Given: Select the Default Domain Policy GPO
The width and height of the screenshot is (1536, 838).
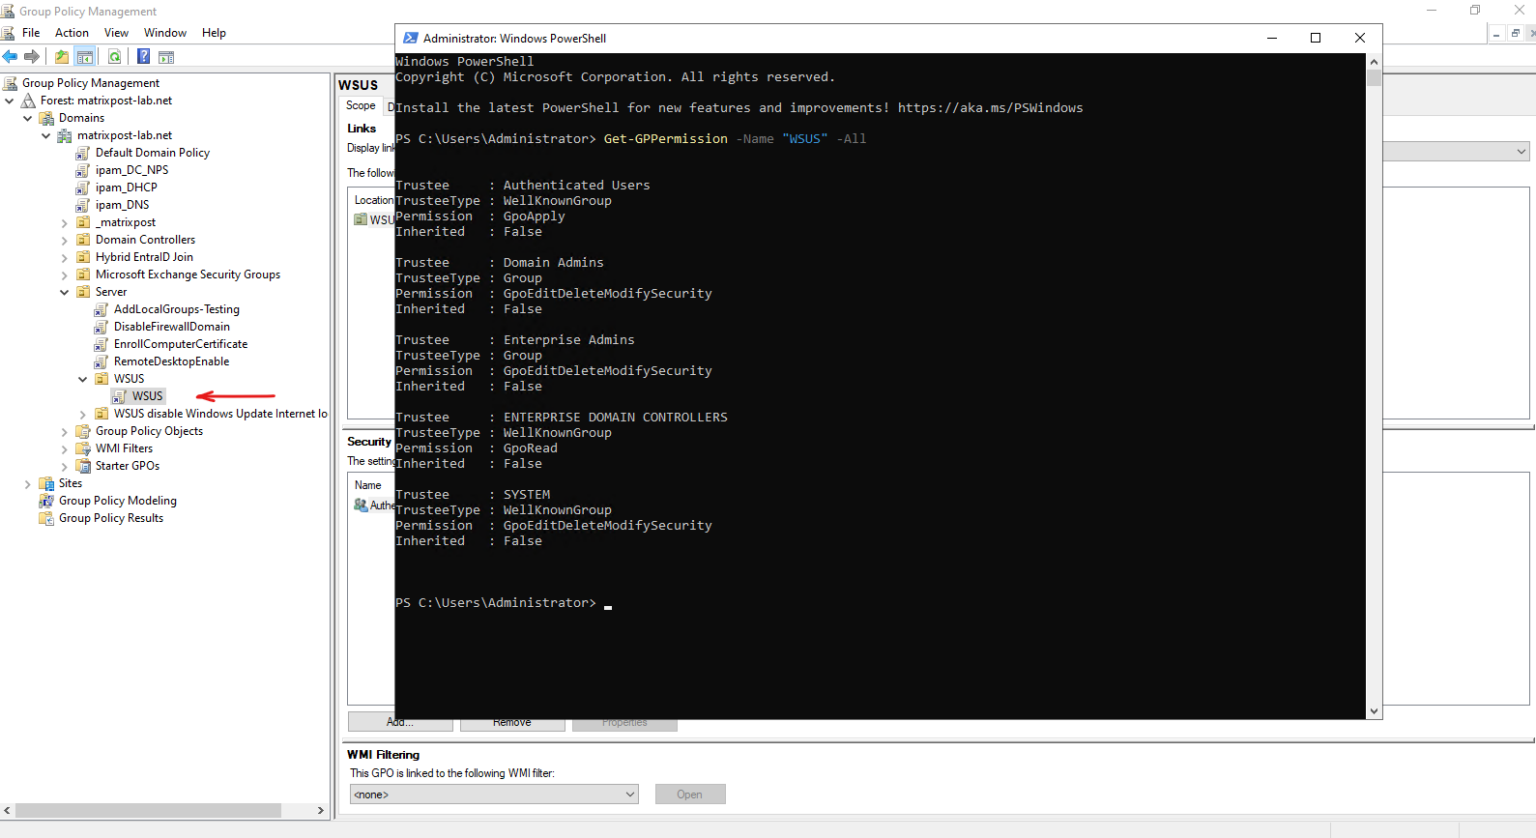Looking at the screenshot, I should tap(152, 153).
